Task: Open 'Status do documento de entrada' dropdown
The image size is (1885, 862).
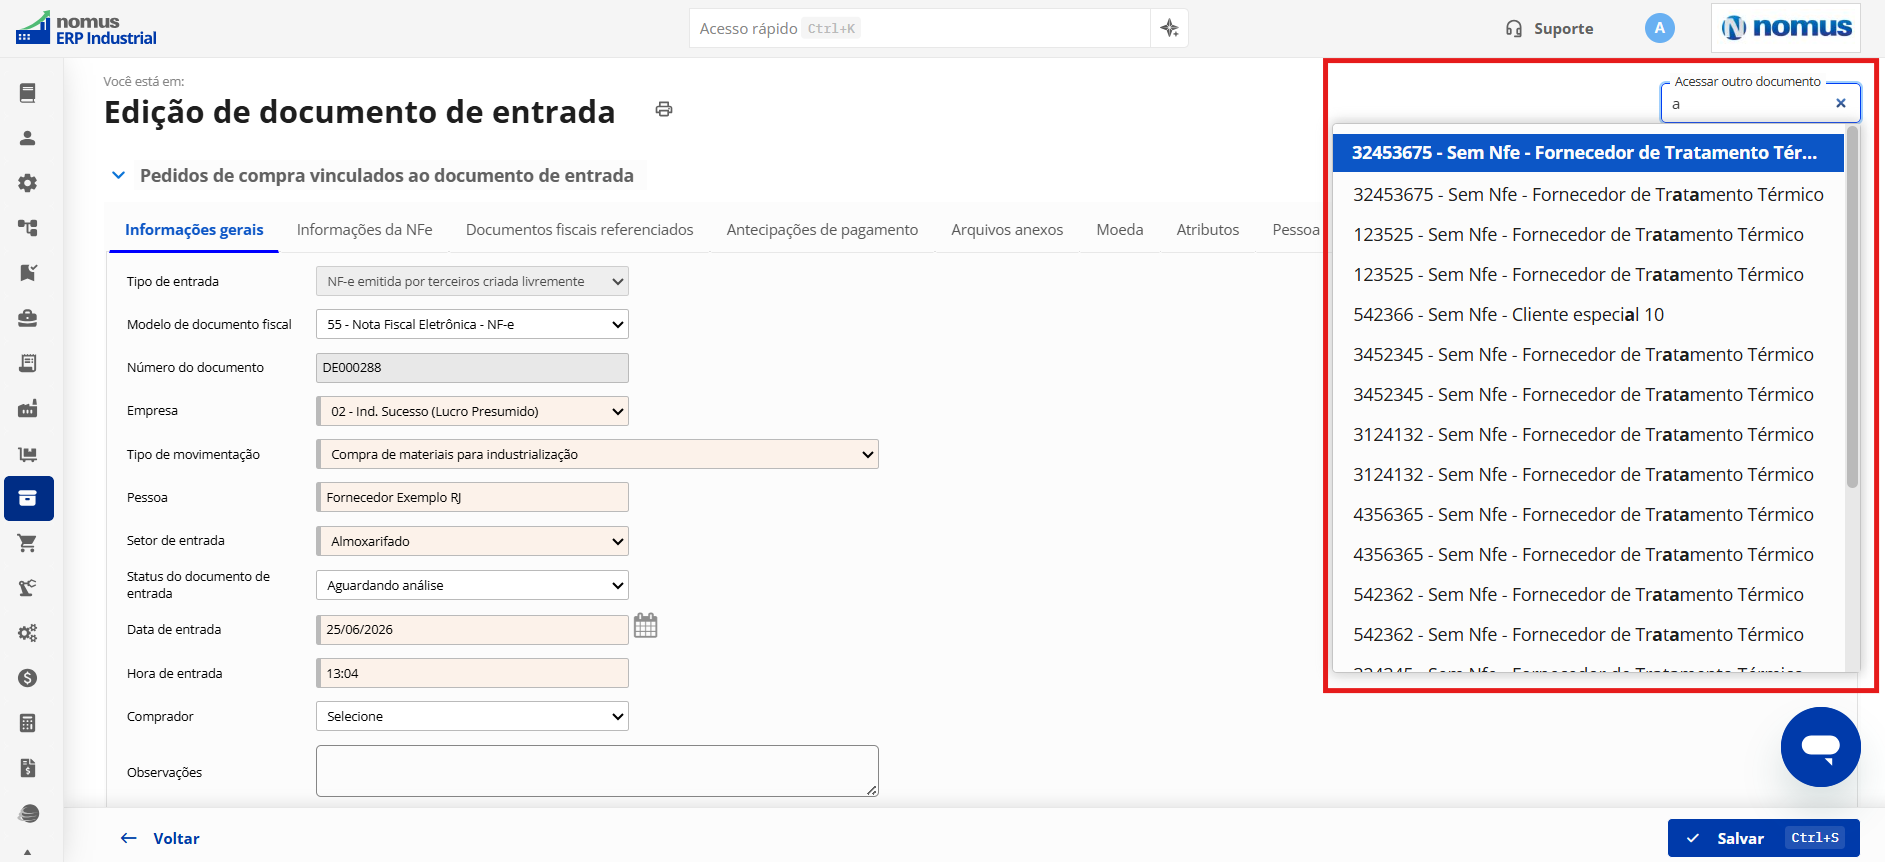Action: point(472,585)
